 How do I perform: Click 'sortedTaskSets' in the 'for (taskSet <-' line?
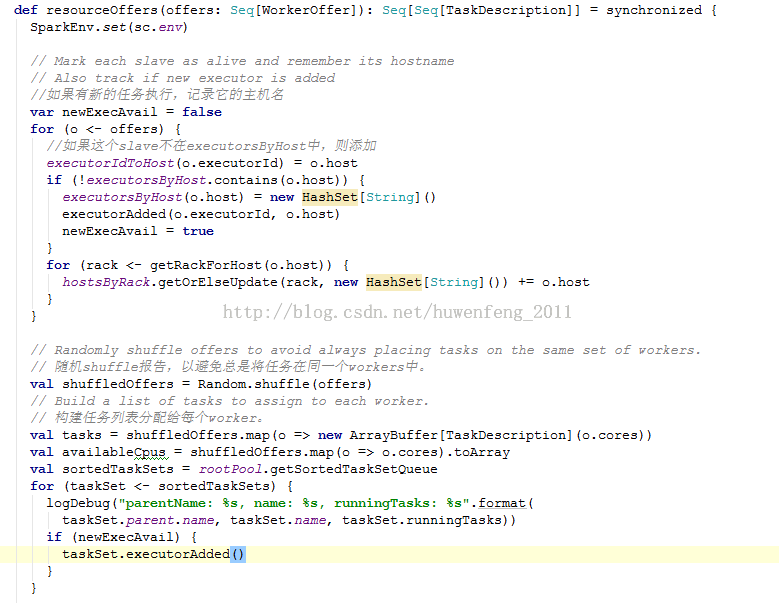click(x=214, y=486)
